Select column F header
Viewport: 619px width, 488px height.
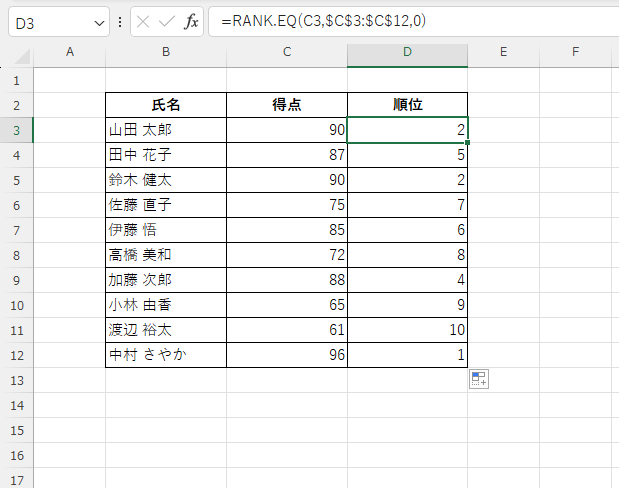point(576,52)
